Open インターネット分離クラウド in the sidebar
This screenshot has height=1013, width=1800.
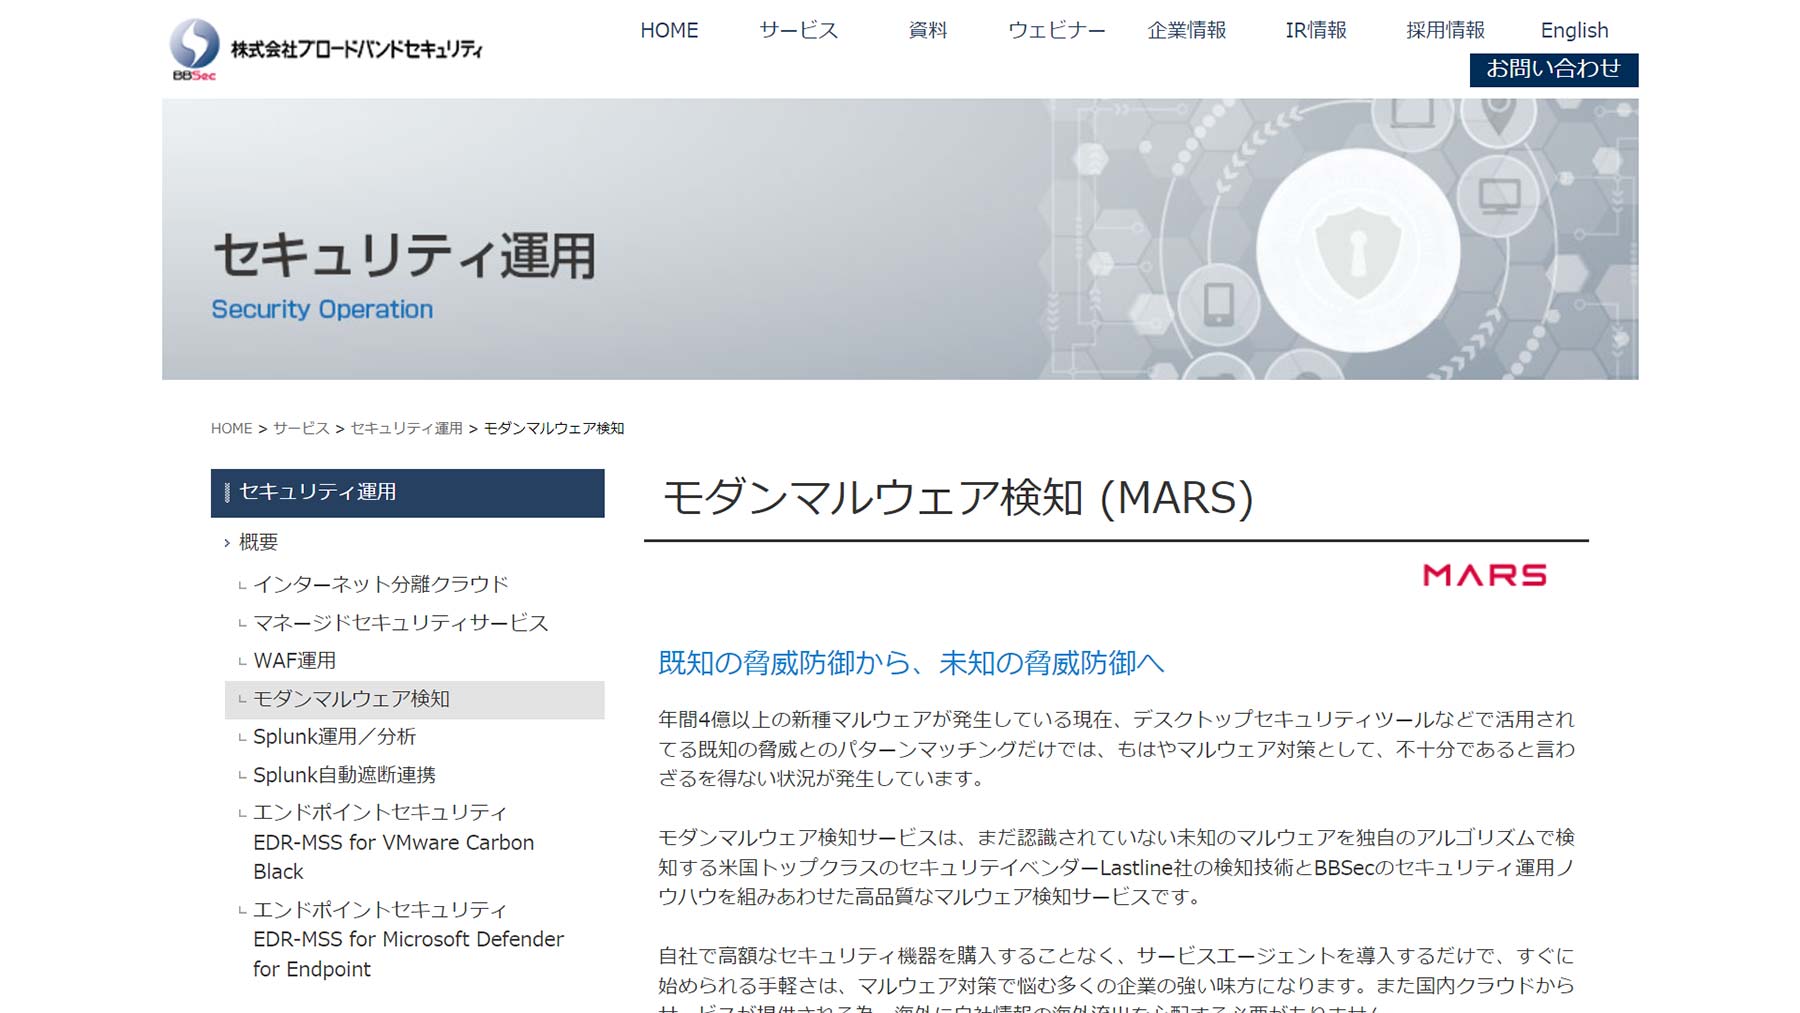coord(381,584)
